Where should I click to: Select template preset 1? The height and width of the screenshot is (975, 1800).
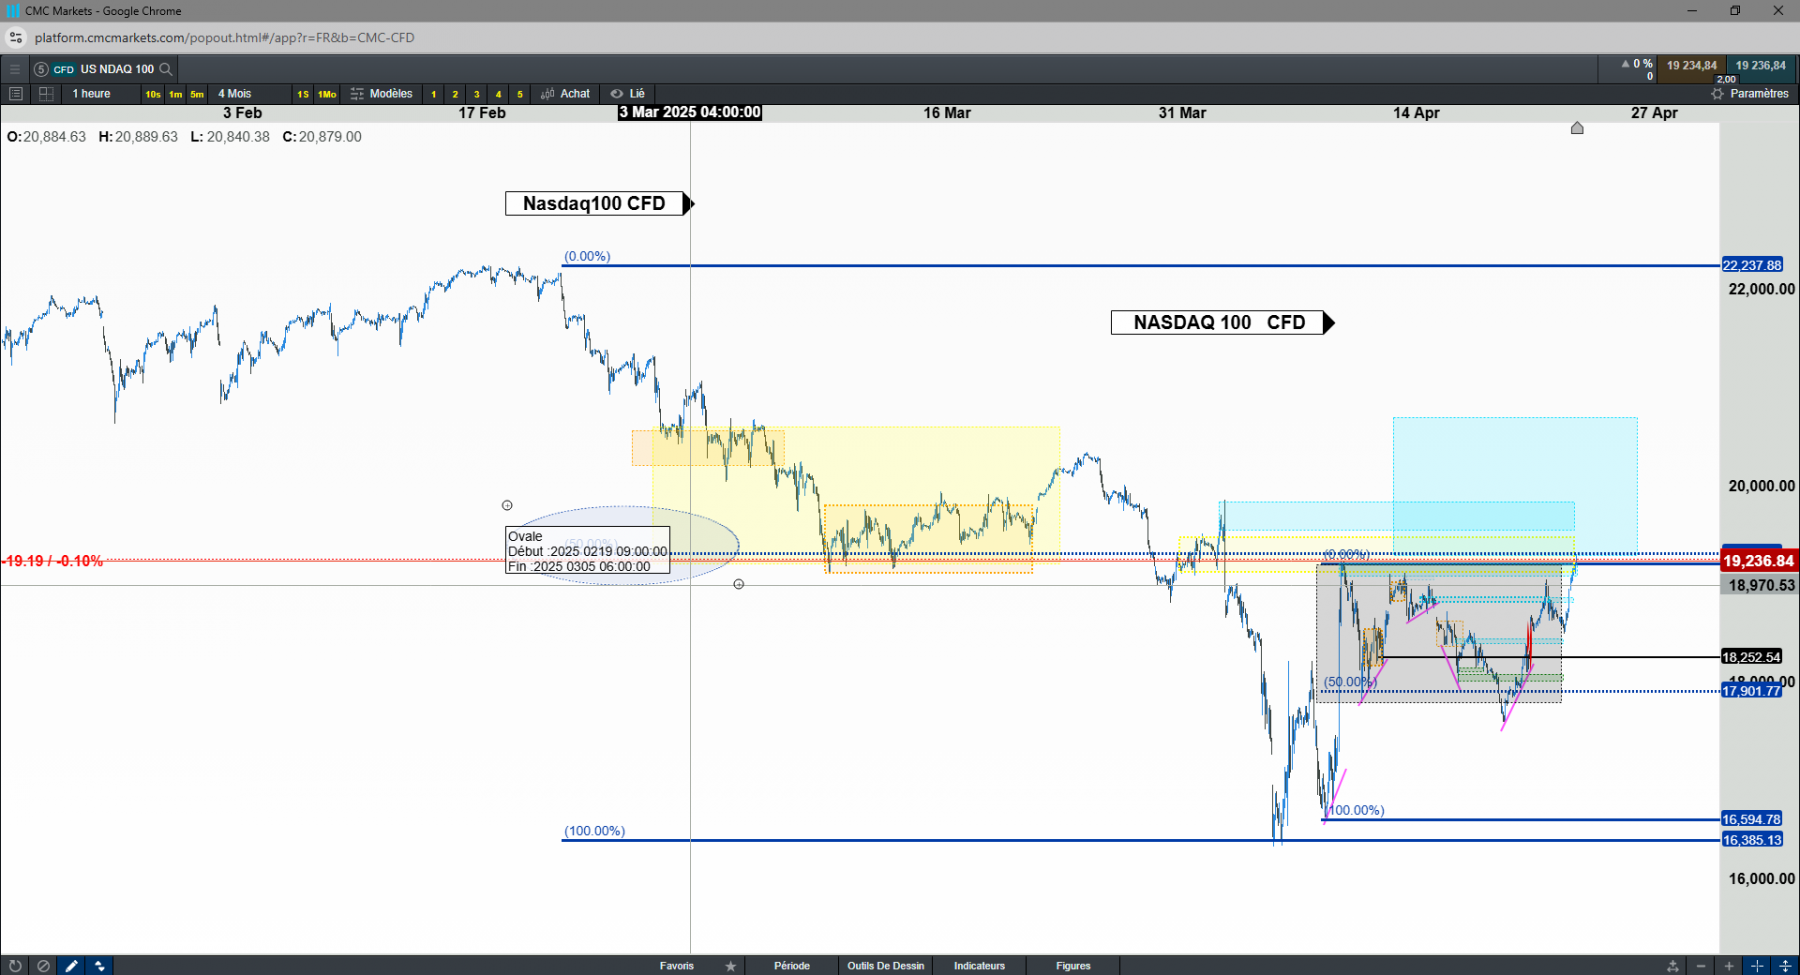point(434,94)
